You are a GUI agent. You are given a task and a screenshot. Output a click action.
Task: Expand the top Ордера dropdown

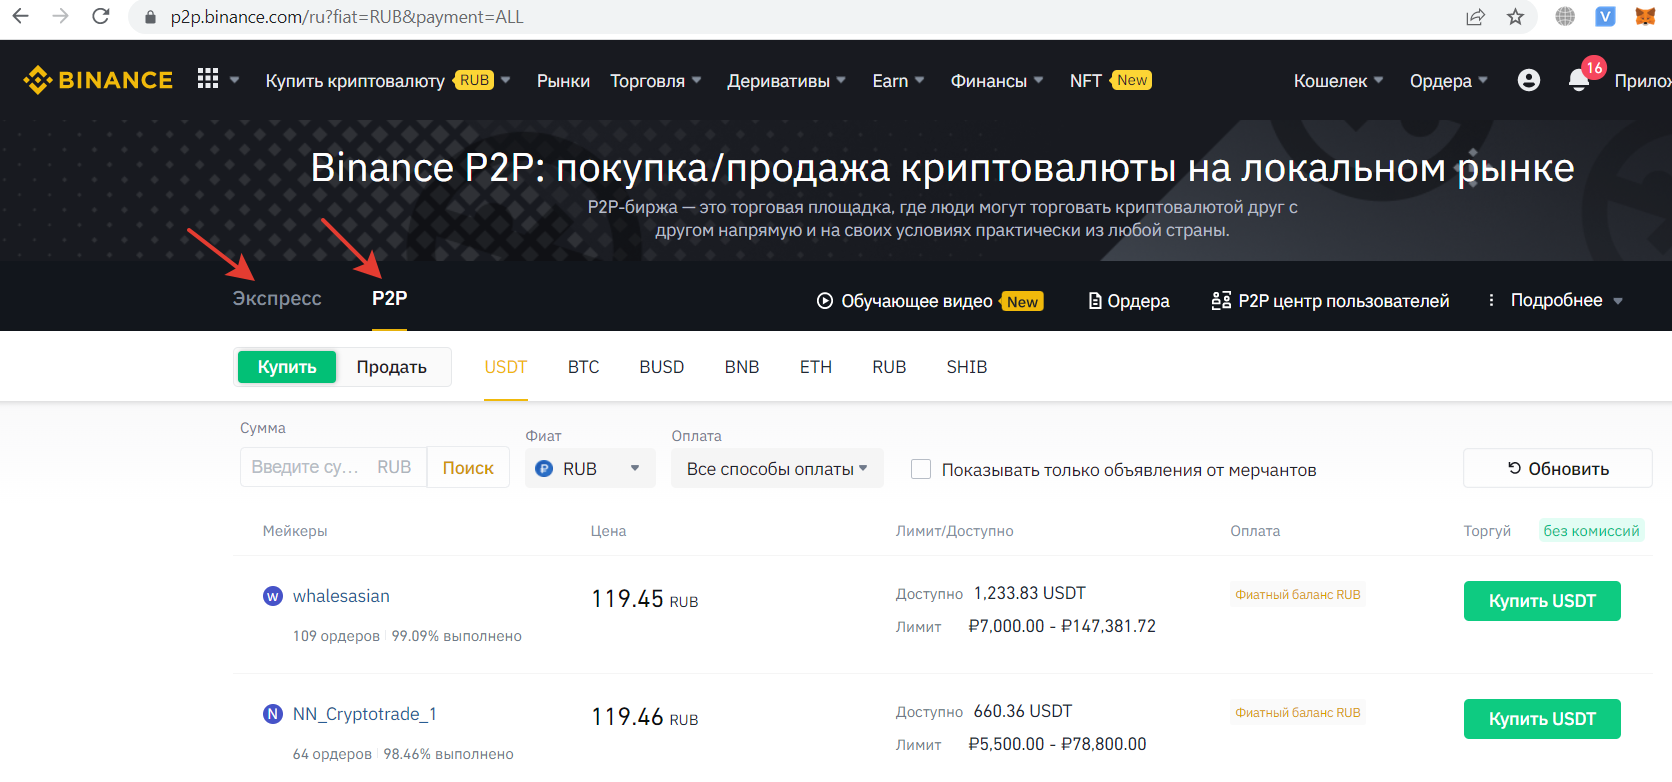pyautogui.click(x=1449, y=81)
